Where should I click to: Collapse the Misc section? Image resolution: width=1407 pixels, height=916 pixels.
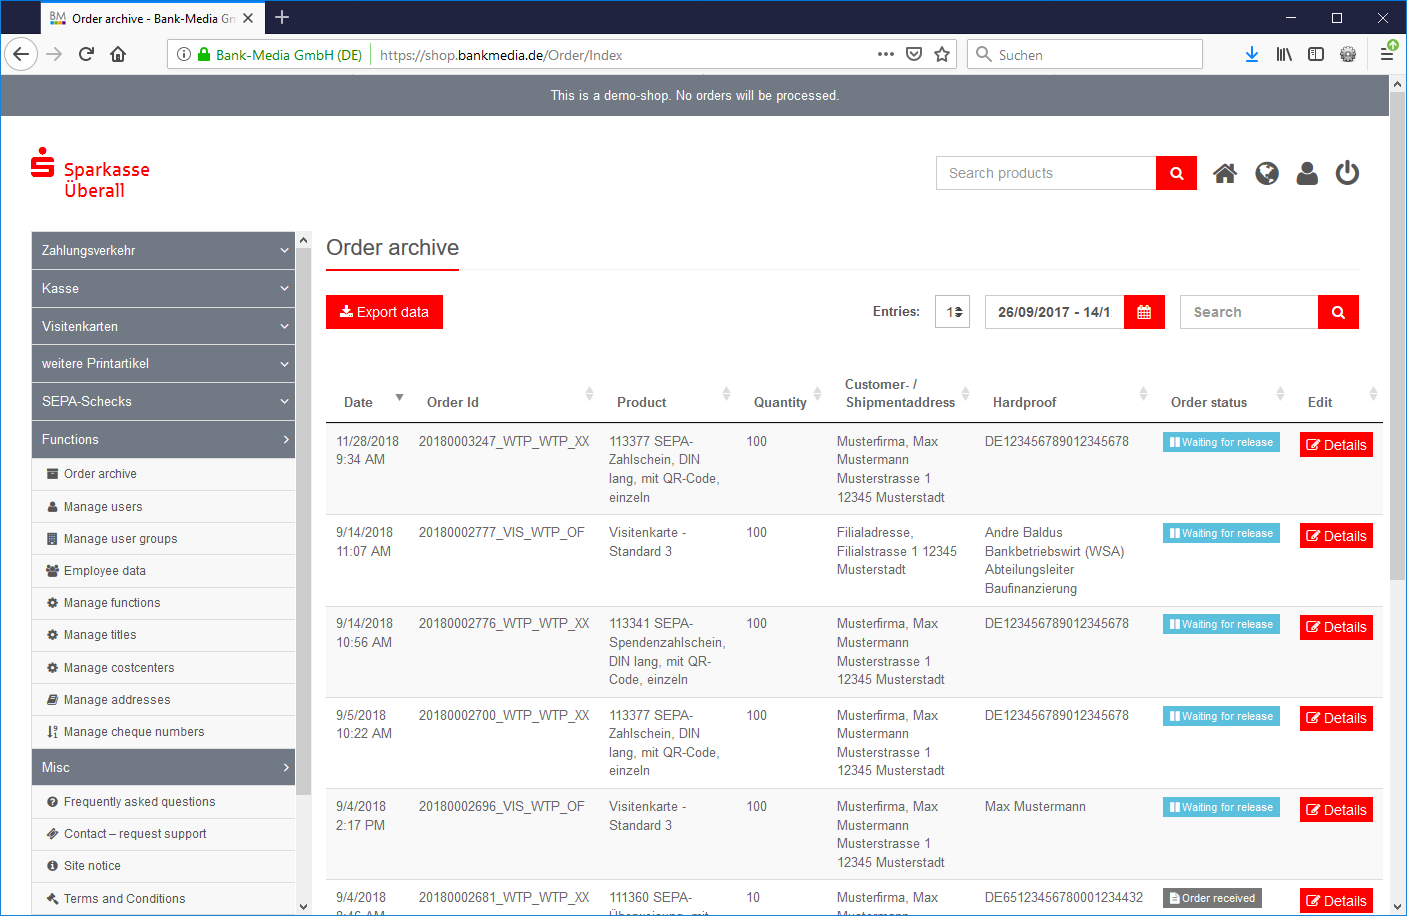click(164, 767)
